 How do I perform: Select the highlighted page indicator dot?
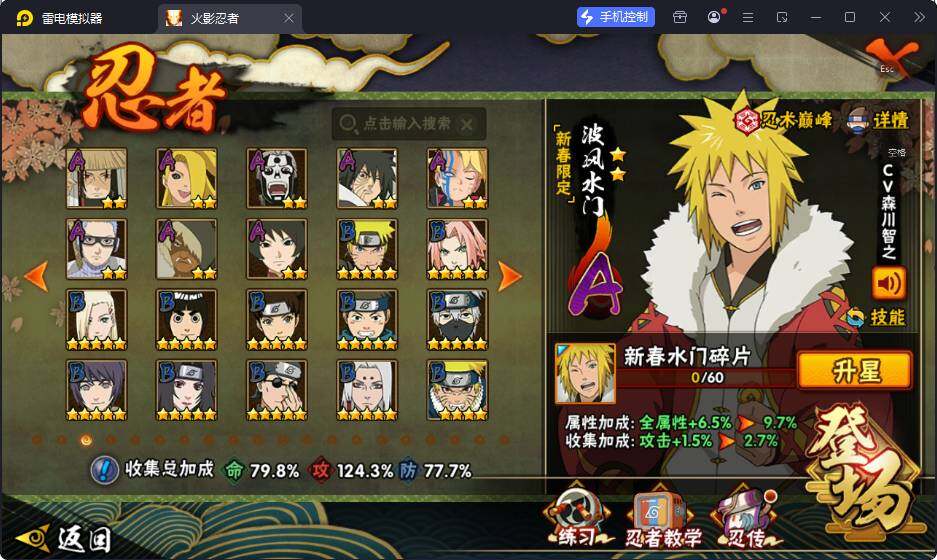click(x=86, y=440)
